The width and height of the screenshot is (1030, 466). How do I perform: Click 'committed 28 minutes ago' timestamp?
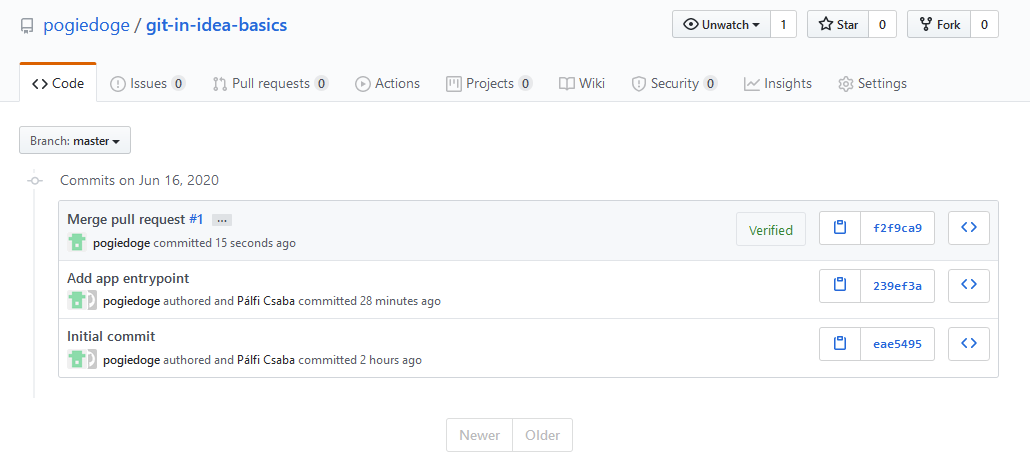(369, 302)
